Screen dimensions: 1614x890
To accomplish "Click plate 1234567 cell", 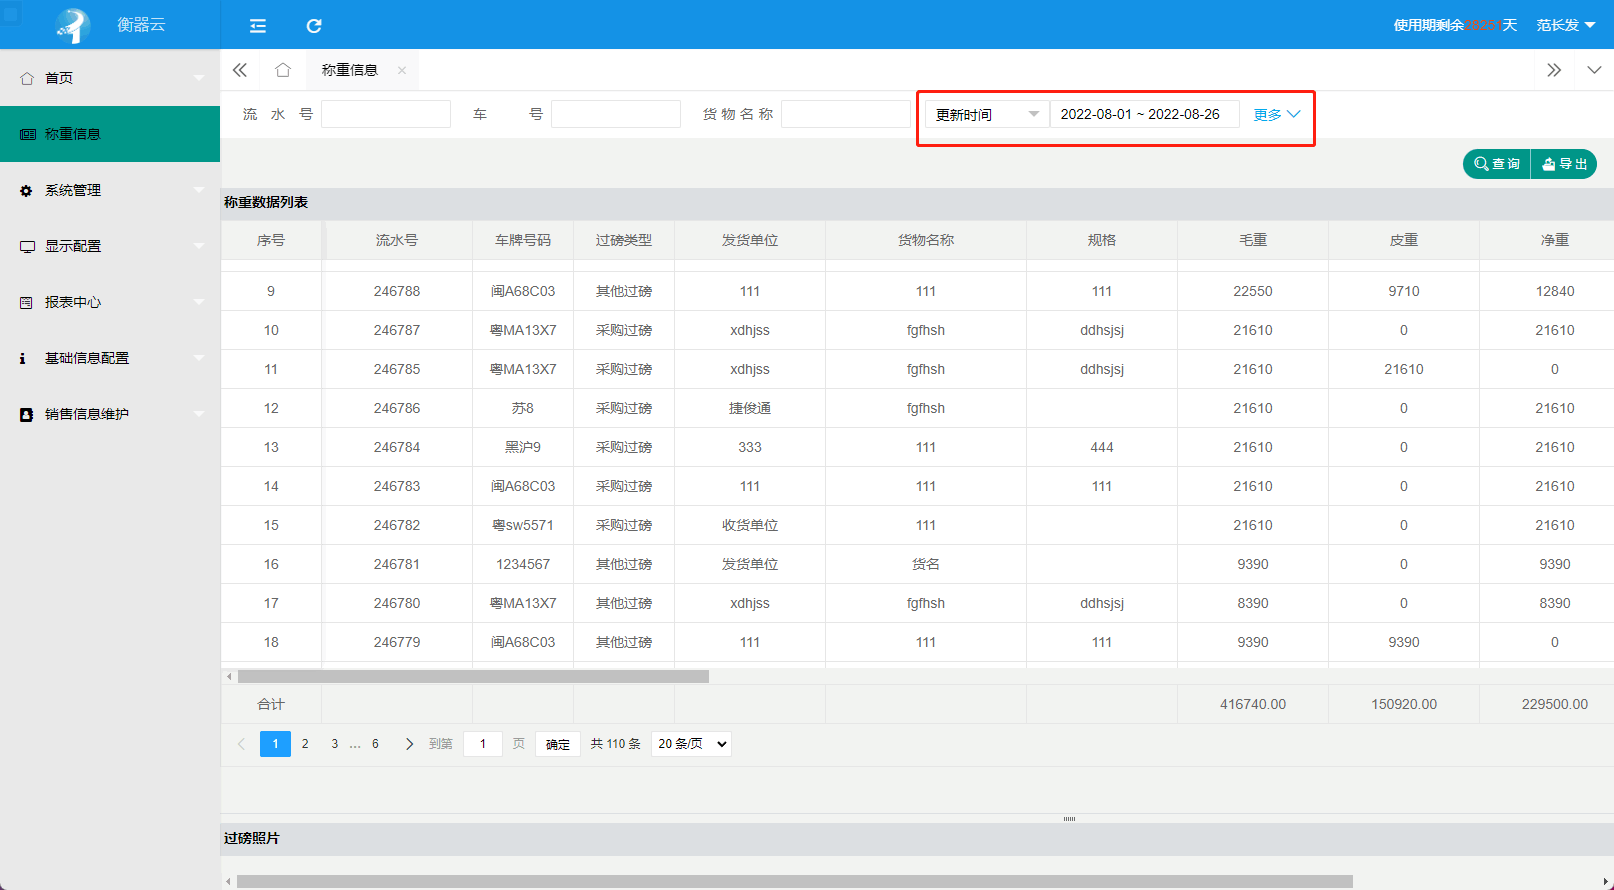I will 523,564.
